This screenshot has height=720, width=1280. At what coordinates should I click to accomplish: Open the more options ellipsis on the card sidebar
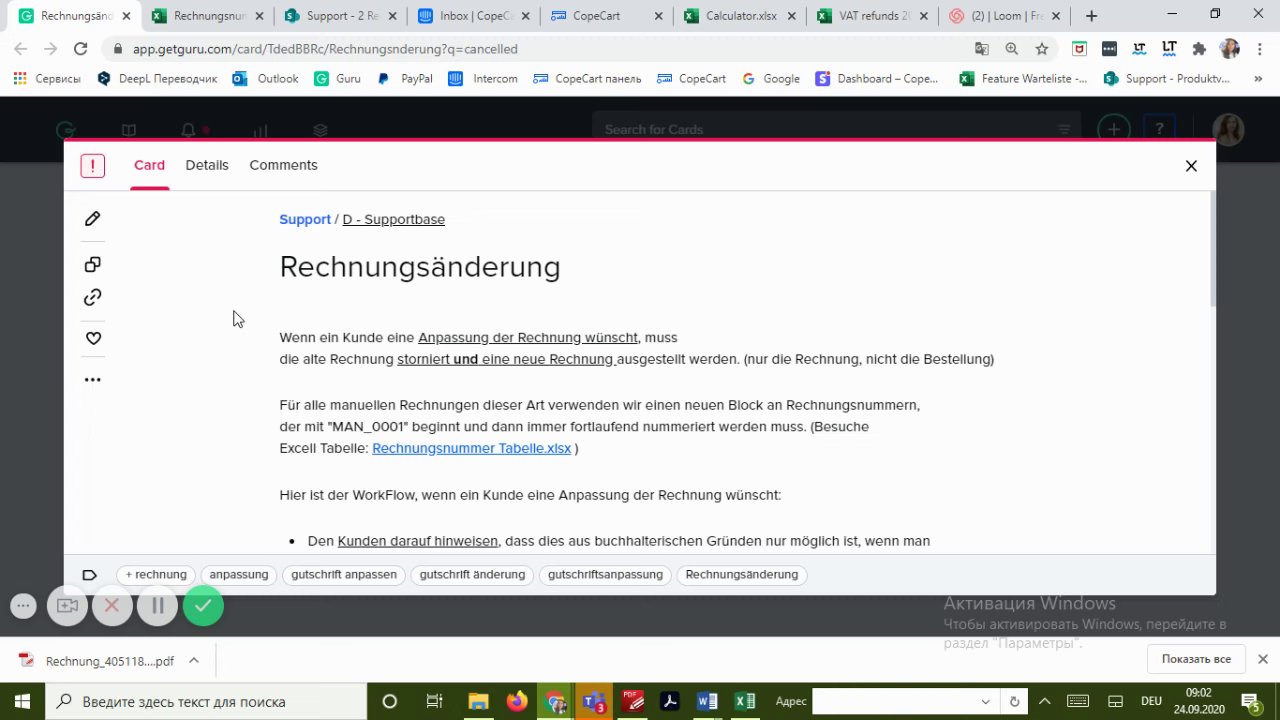[93, 380]
